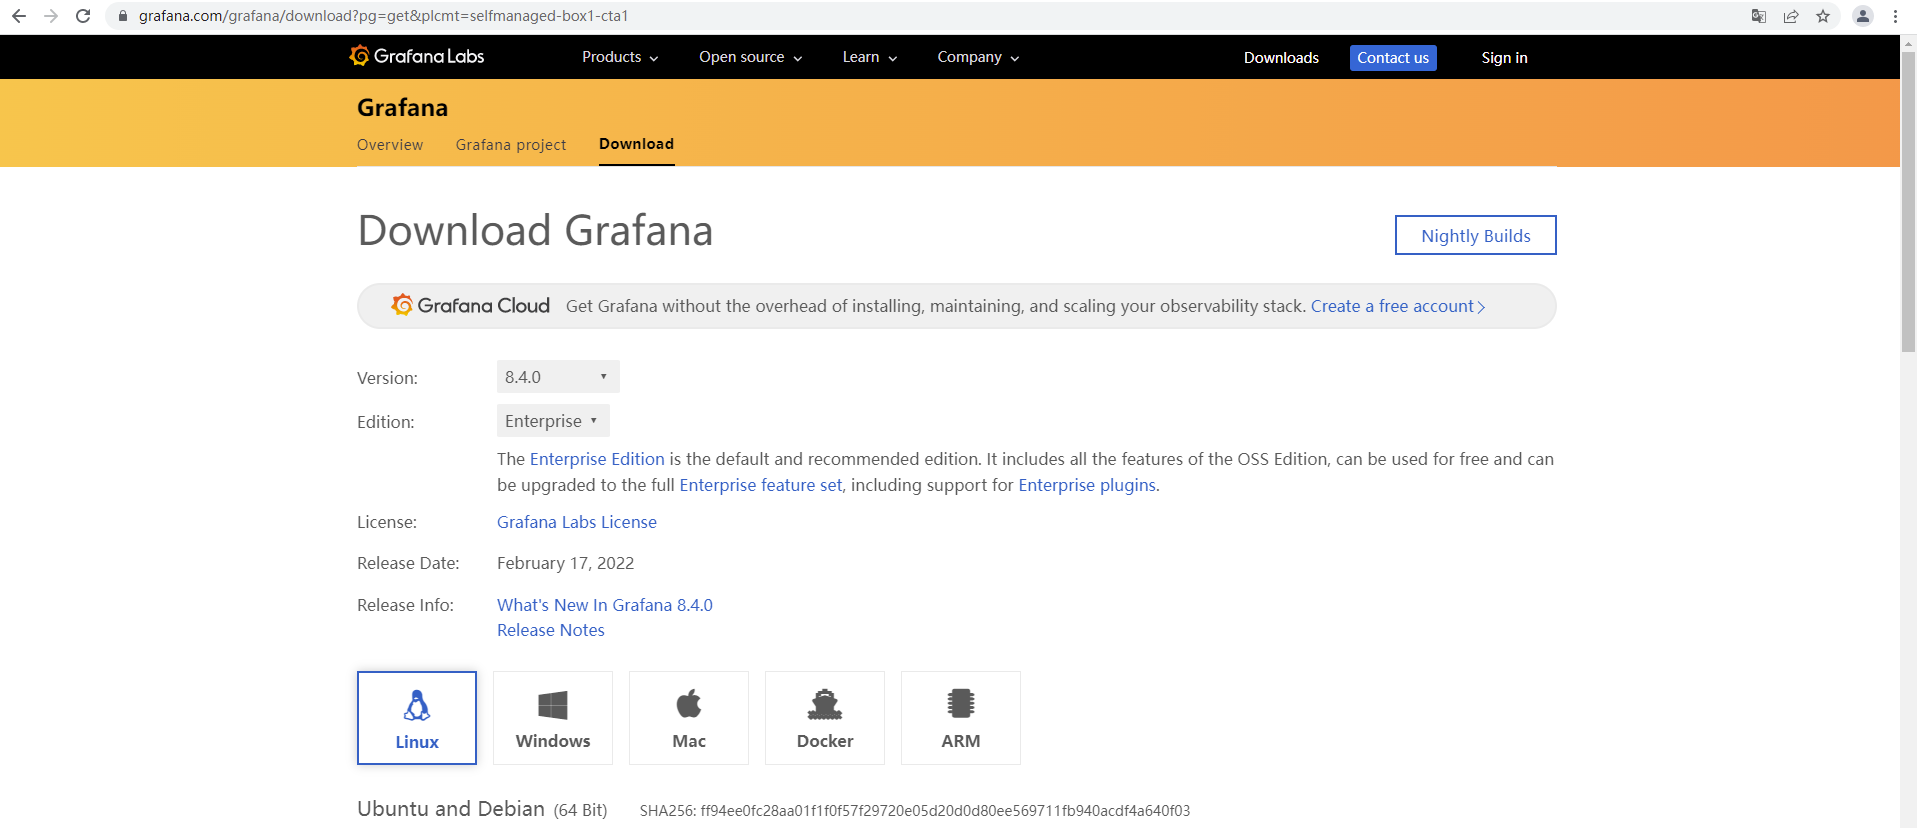The width and height of the screenshot is (1917, 828).
Task: Open the browser profile avatar
Action: click(x=1863, y=16)
